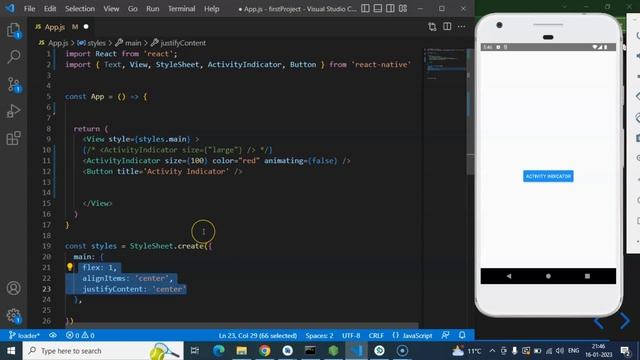640x360 pixels.
Task: Open the File menu
Action: (x=29, y=9)
